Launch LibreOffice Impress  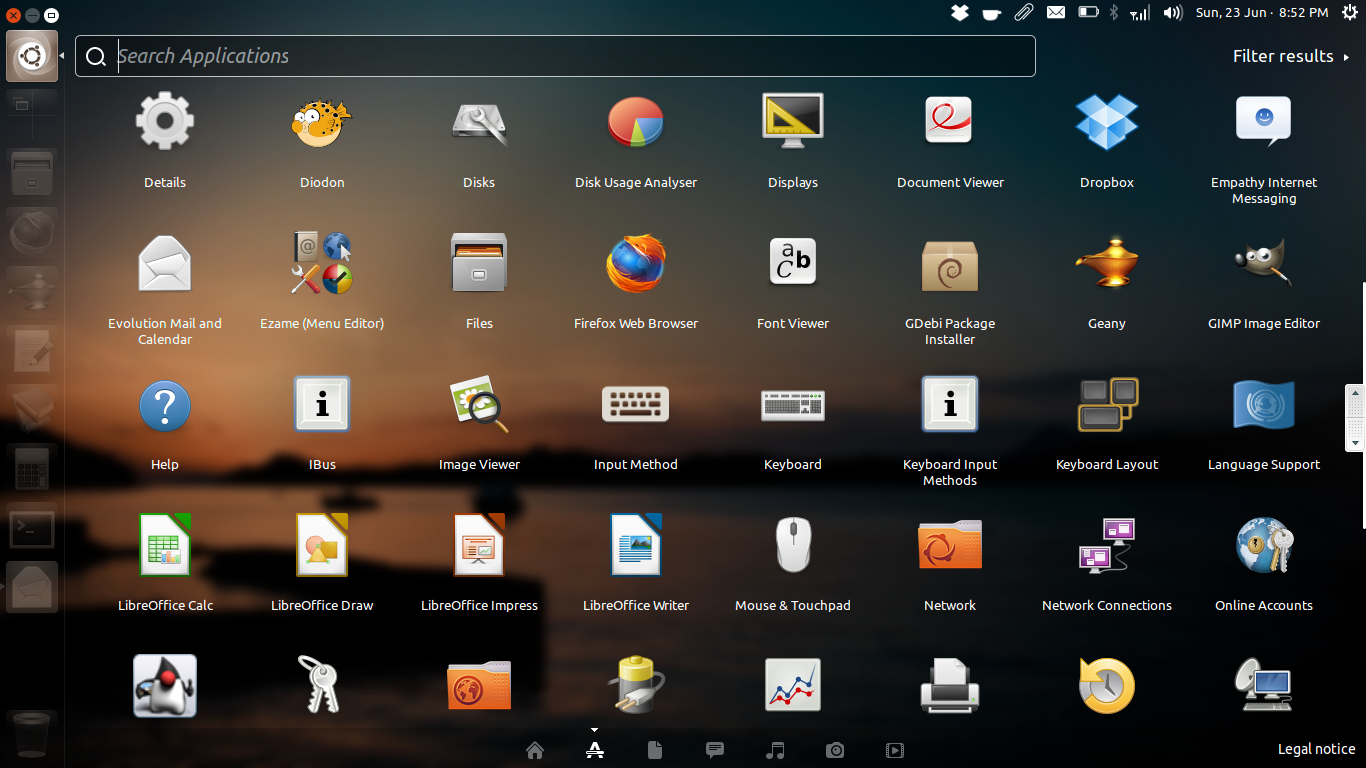479,545
